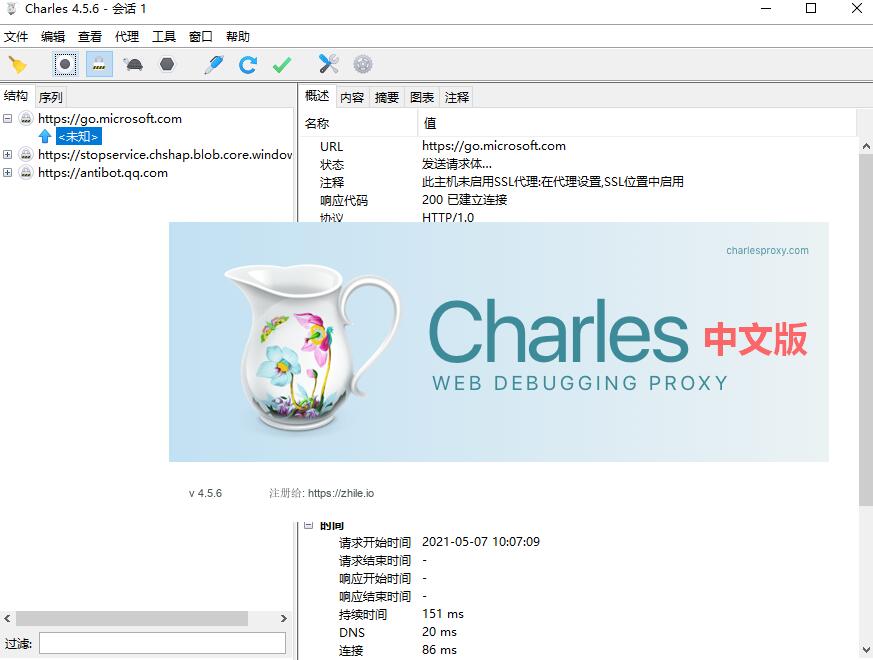The height and width of the screenshot is (660, 873).
Task: Open the 编辑 menu
Action: (x=53, y=37)
